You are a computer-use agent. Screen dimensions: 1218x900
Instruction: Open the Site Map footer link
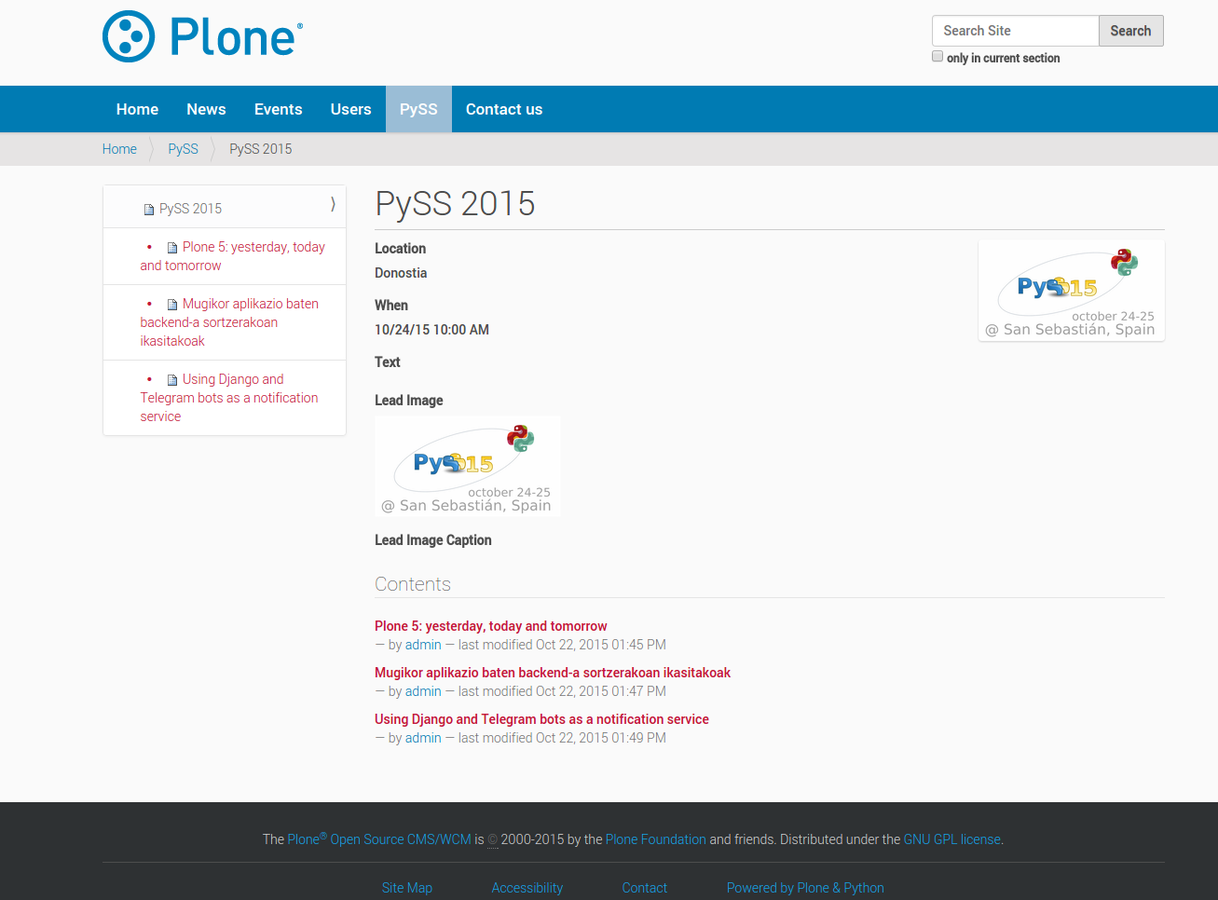tap(407, 888)
